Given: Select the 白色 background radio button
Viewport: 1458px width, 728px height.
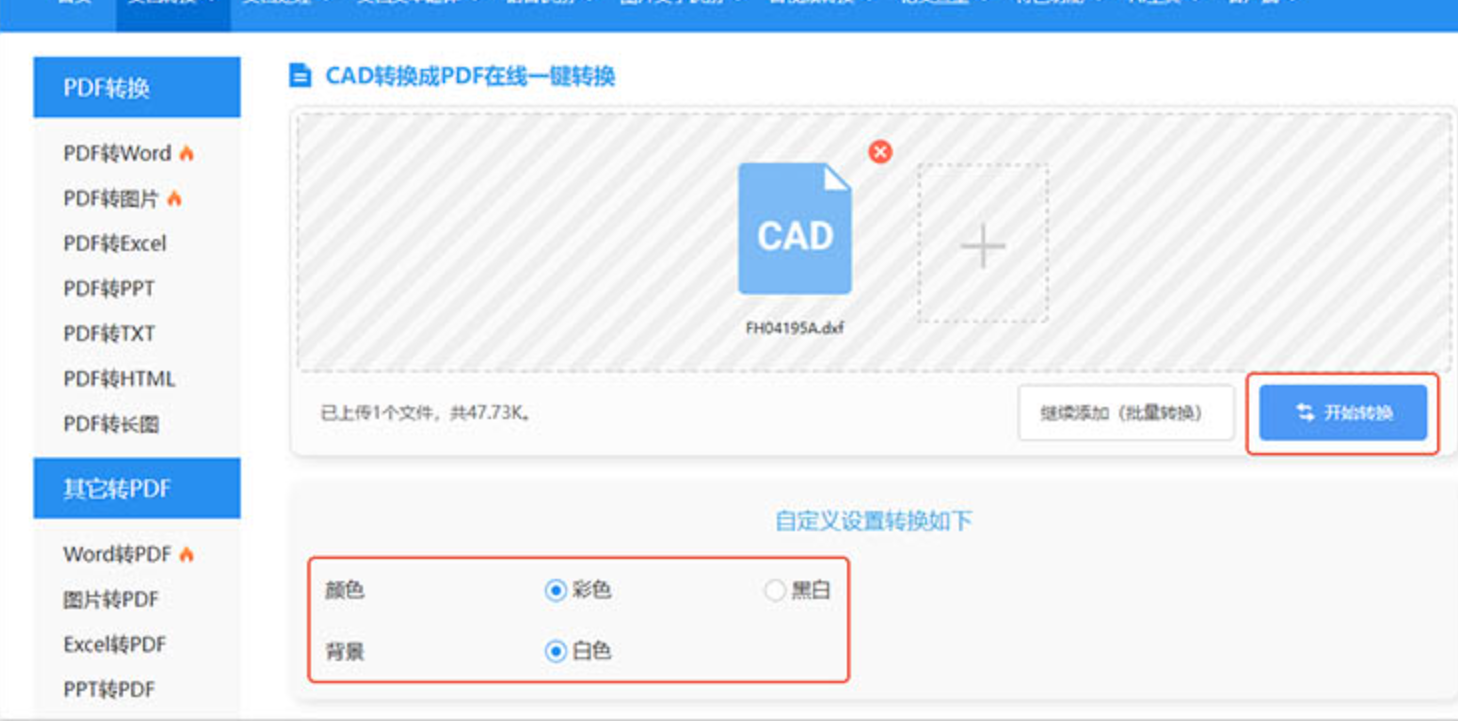Looking at the screenshot, I should point(556,651).
